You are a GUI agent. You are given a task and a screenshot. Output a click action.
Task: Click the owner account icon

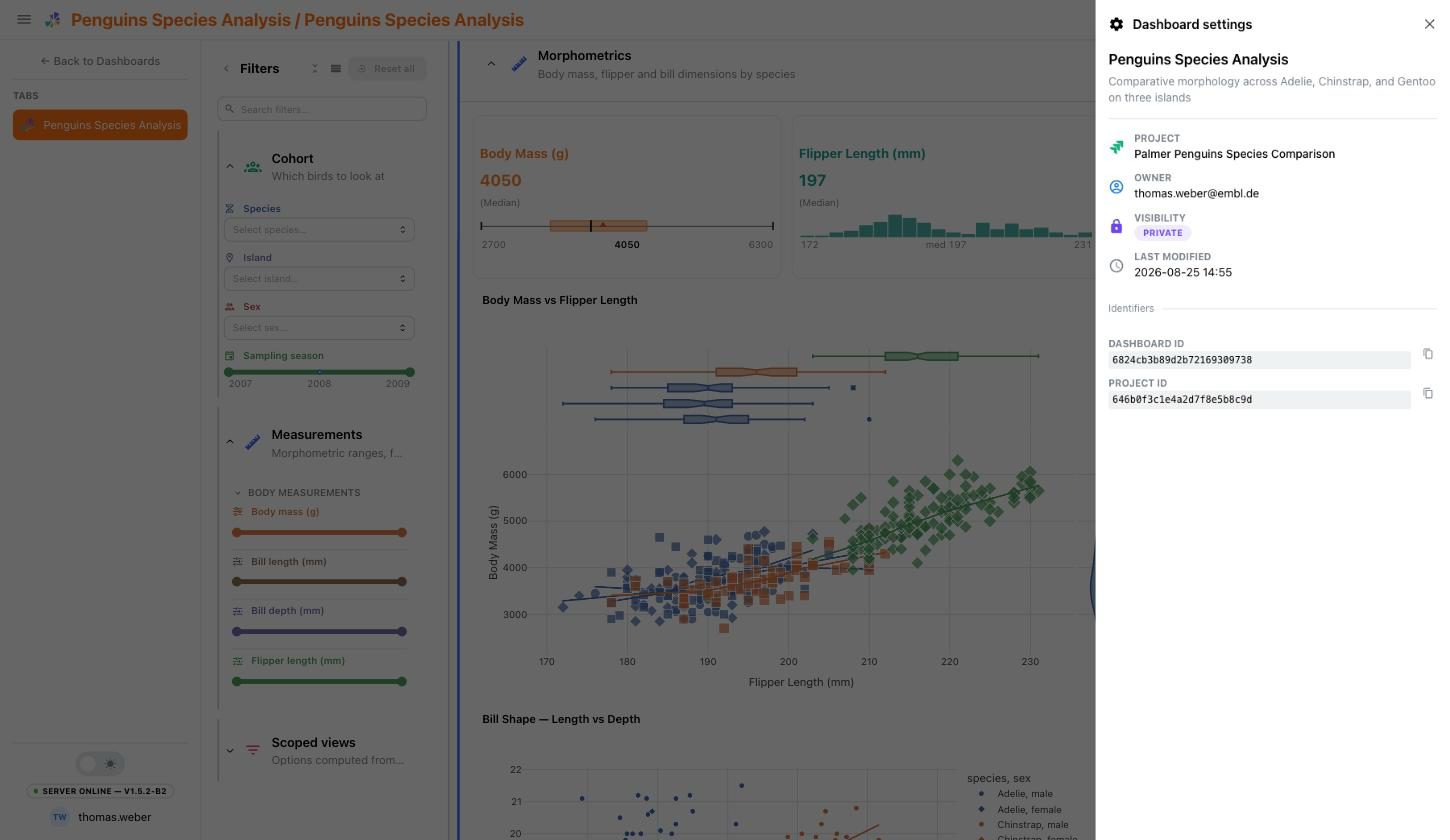tap(1116, 186)
